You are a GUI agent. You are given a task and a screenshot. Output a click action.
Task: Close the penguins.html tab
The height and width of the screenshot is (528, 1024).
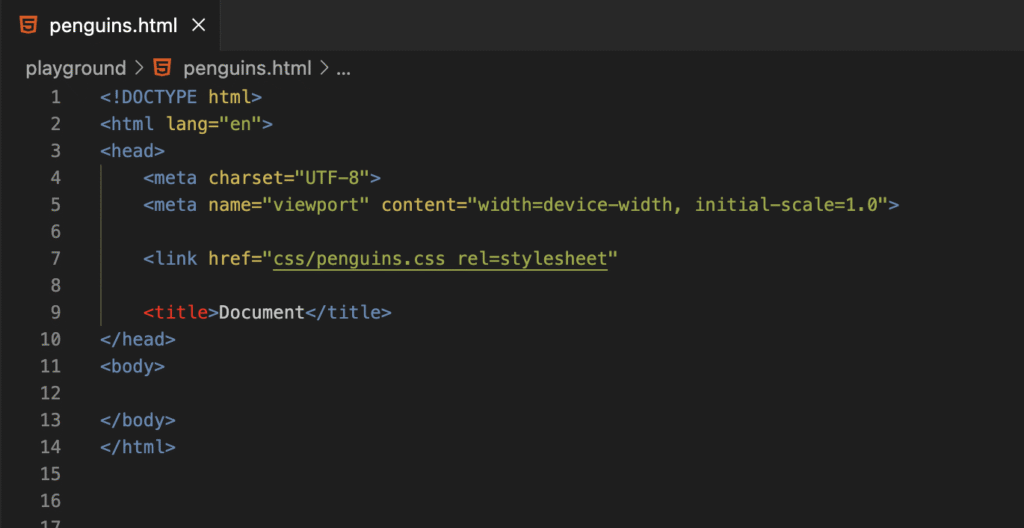click(198, 25)
